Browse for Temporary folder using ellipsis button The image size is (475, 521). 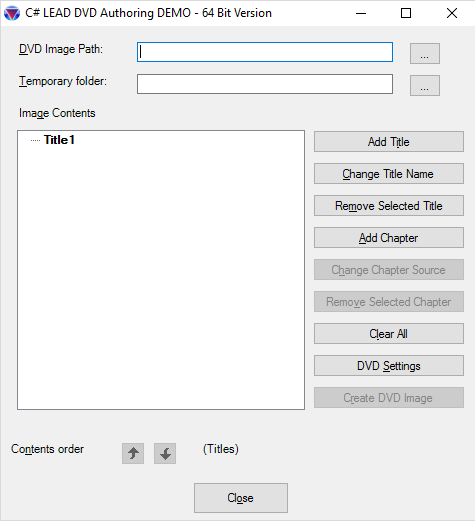(x=425, y=85)
